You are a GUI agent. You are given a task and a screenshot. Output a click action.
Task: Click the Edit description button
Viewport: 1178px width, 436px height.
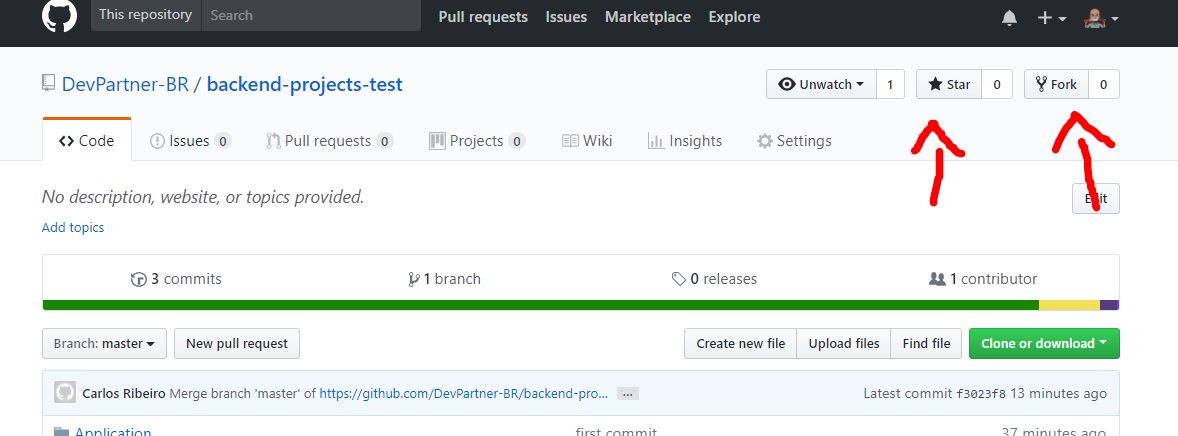1095,198
